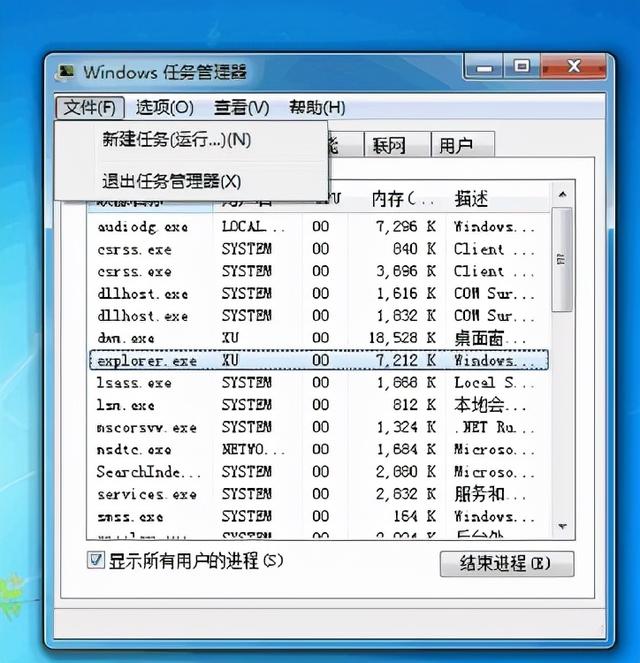The image size is (640, 663).
Task: Click the Task Manager title bar icon
Action: (66, 71)
